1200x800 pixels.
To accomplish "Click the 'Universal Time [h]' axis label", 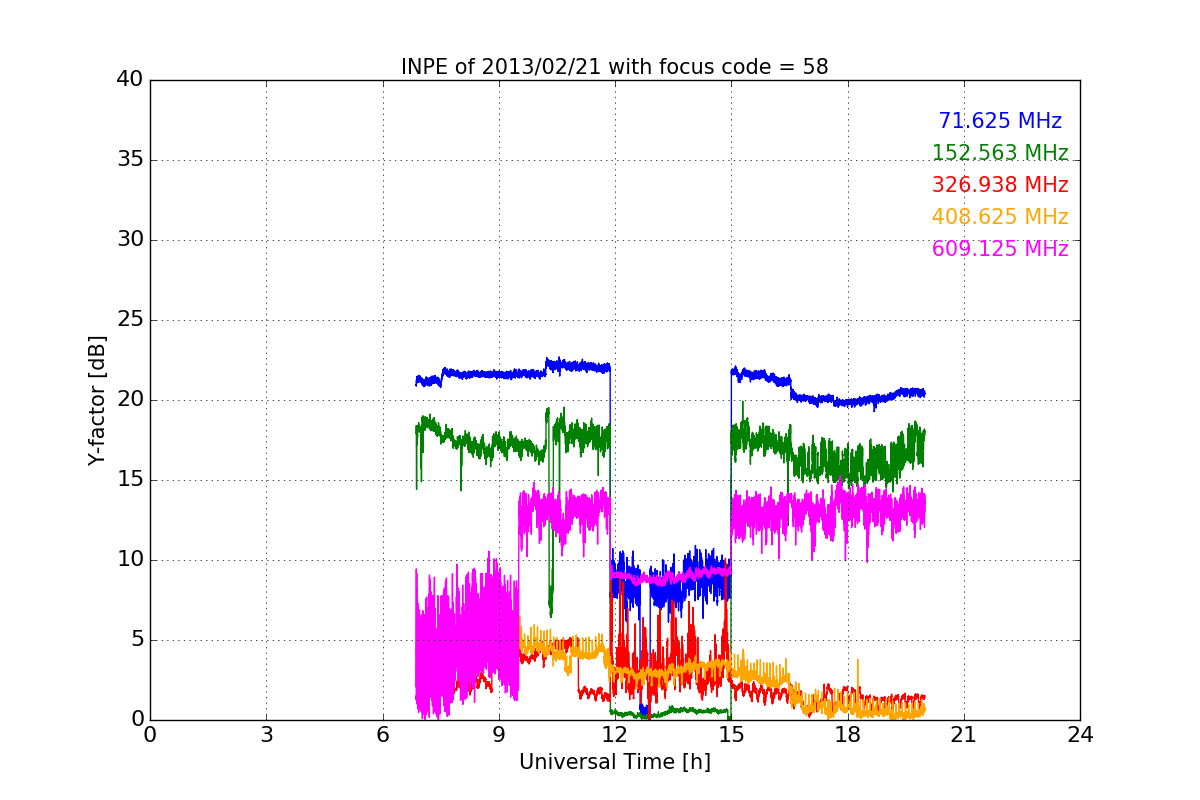I will (615, 762).
